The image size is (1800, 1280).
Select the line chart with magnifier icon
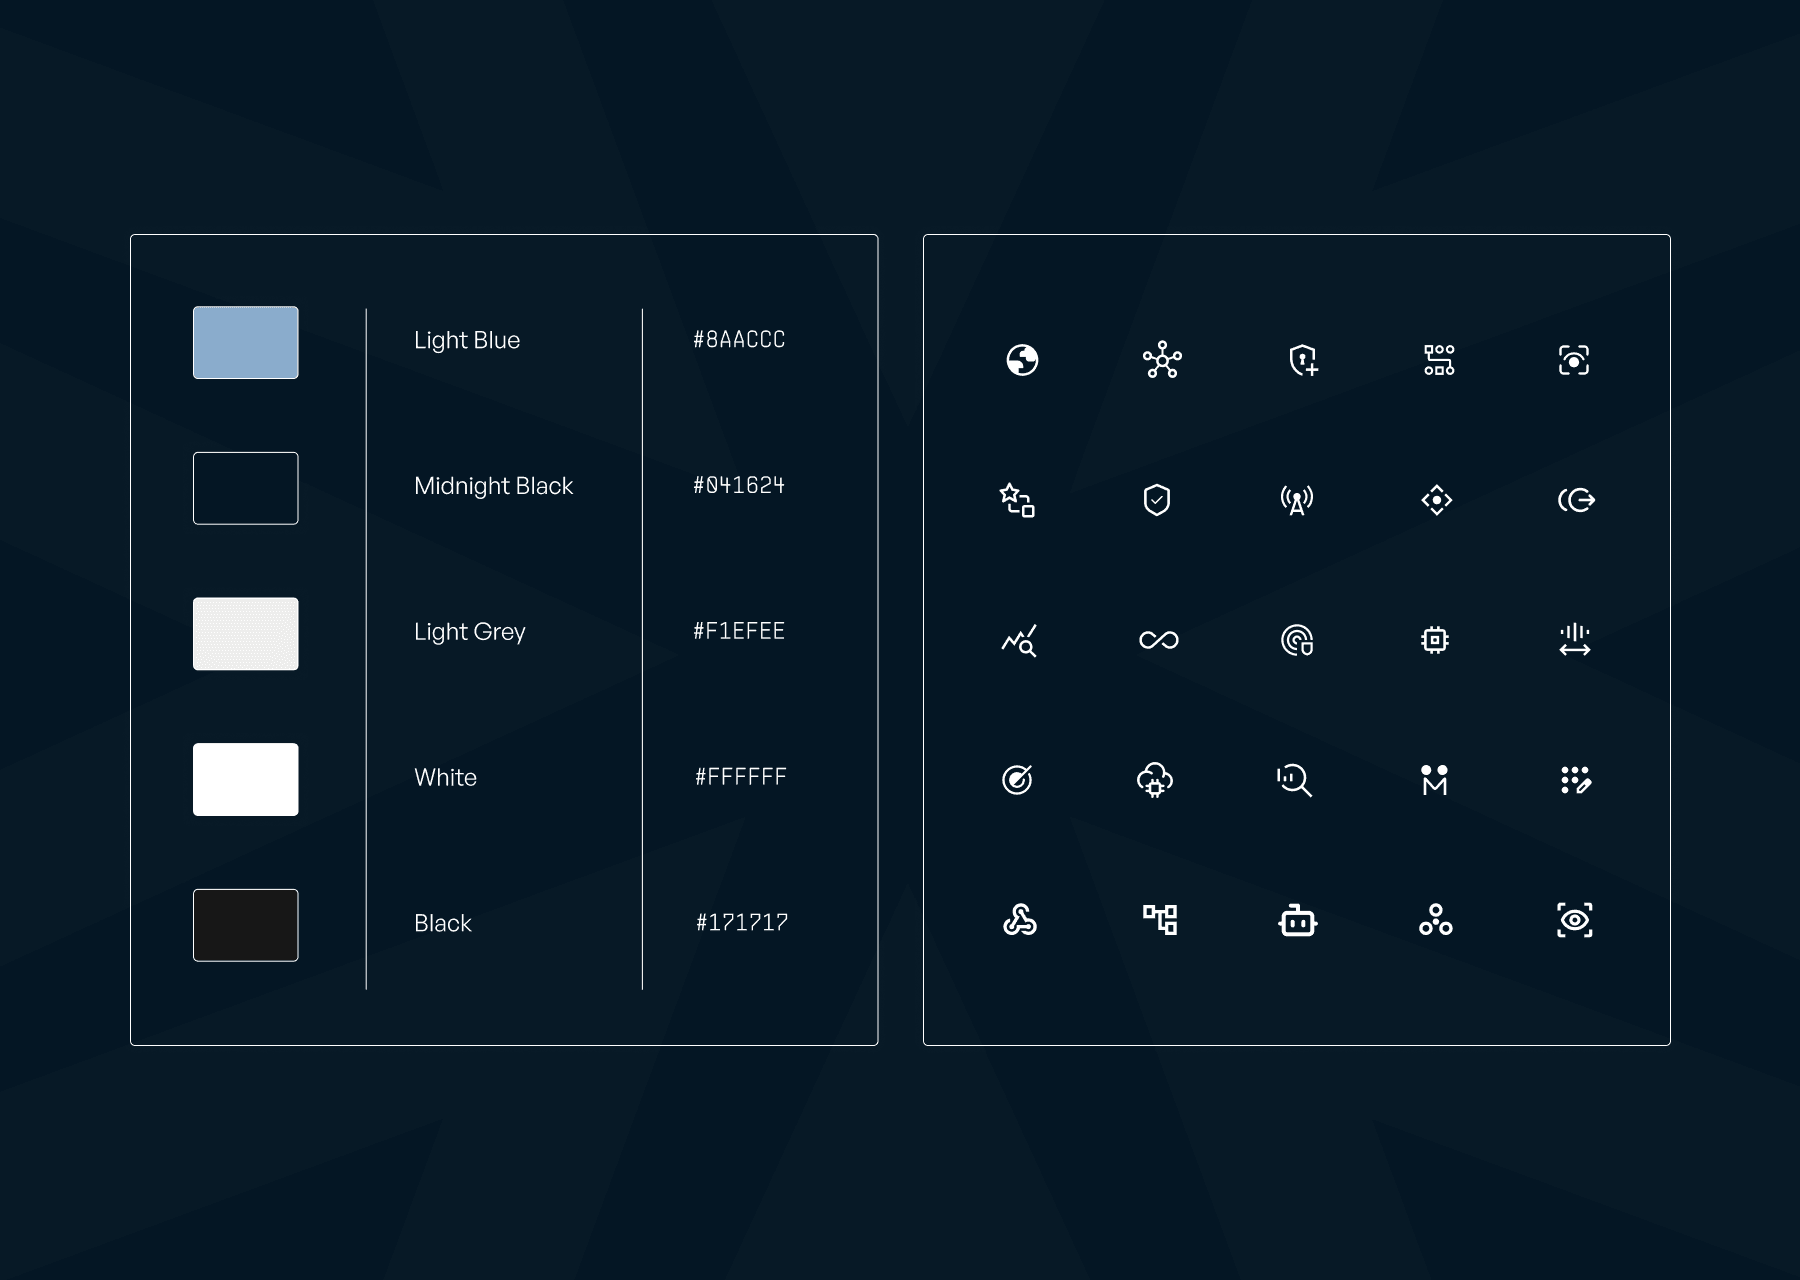click(1019, 640)
